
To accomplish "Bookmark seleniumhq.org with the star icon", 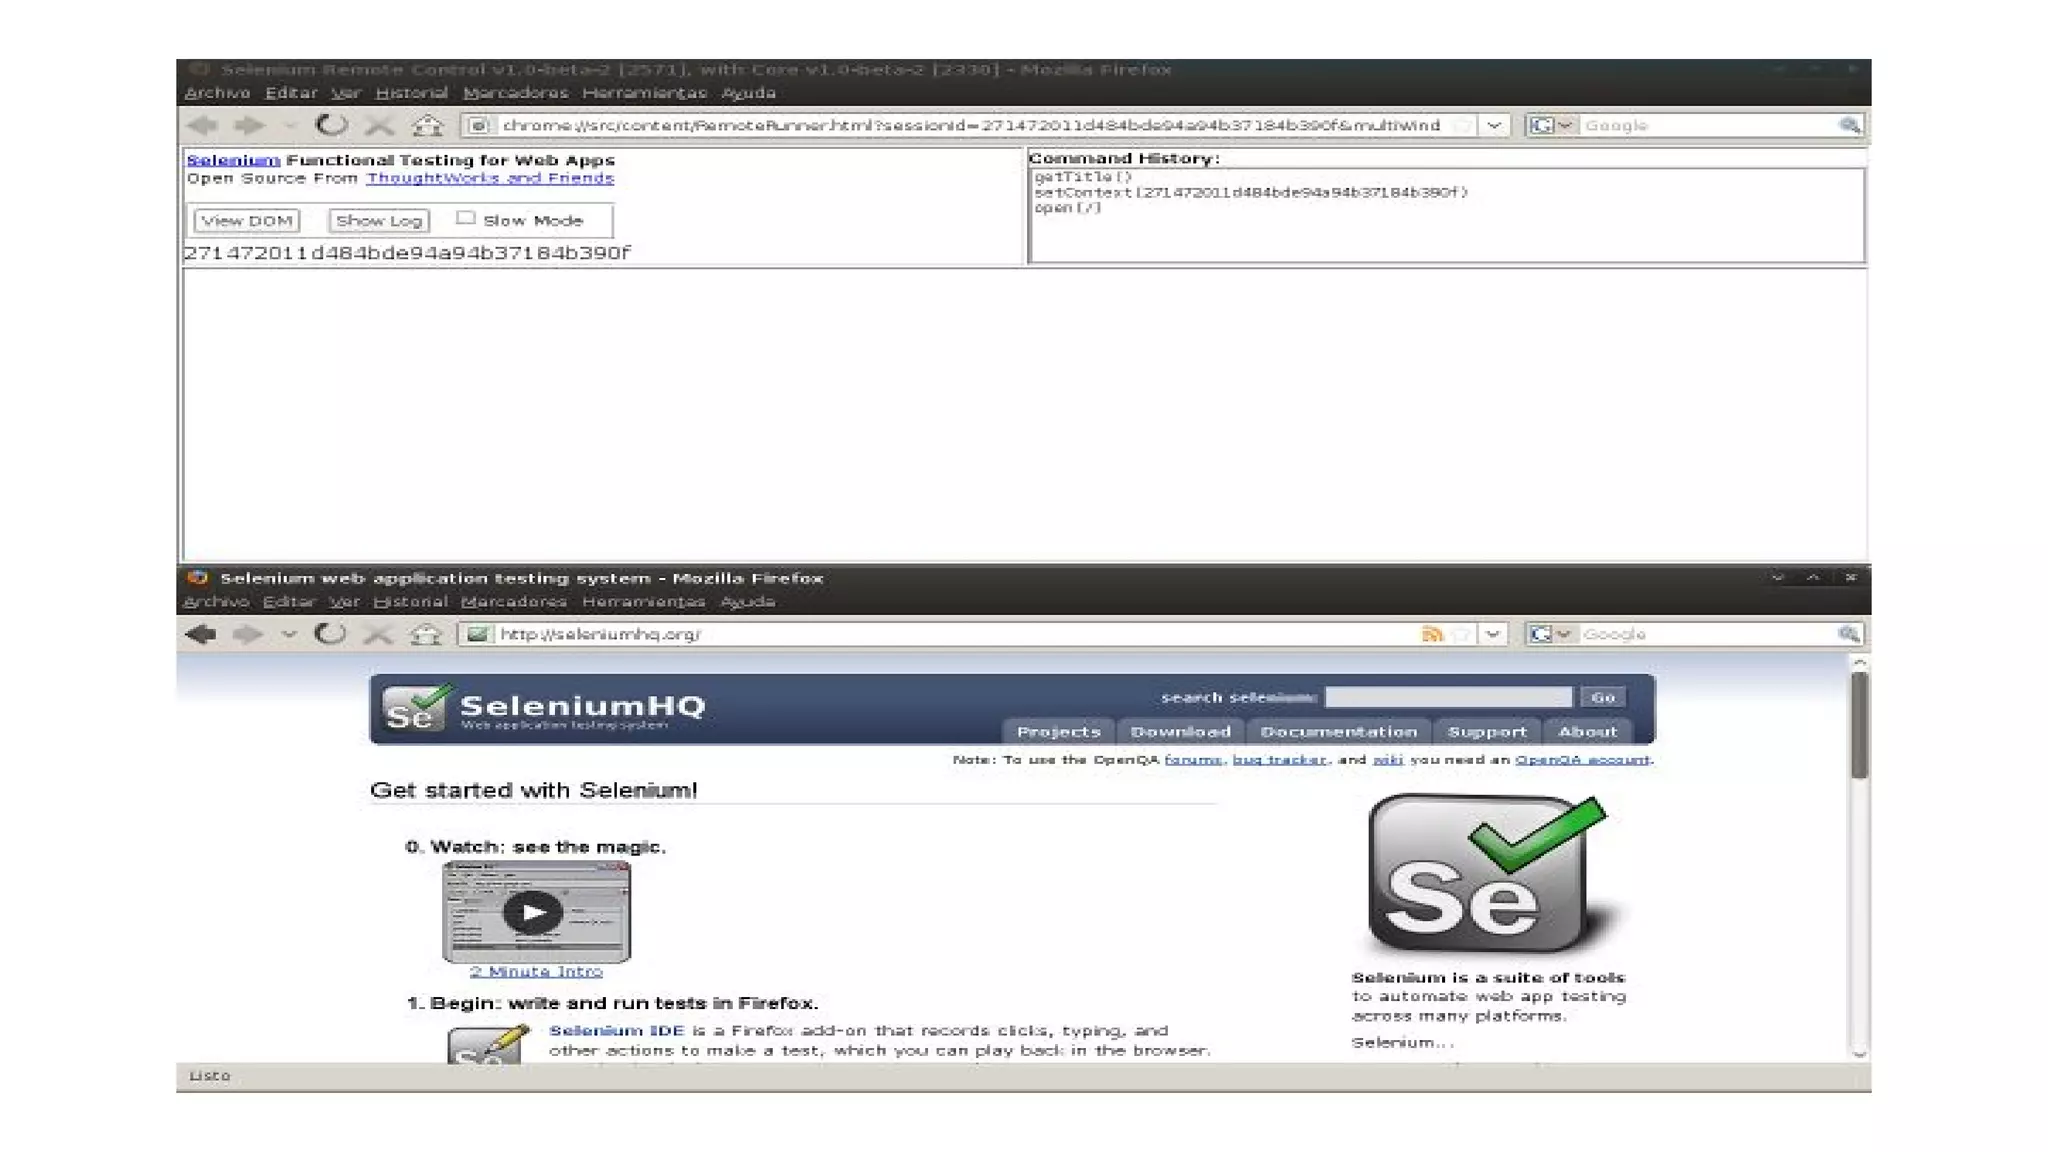I will click(x=1462, y=634).
